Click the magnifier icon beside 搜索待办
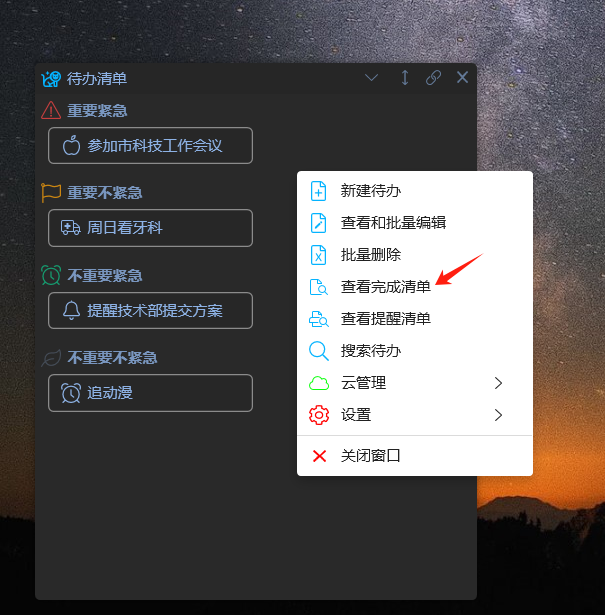This screenshot has width=605, height=615. (319, 351)
